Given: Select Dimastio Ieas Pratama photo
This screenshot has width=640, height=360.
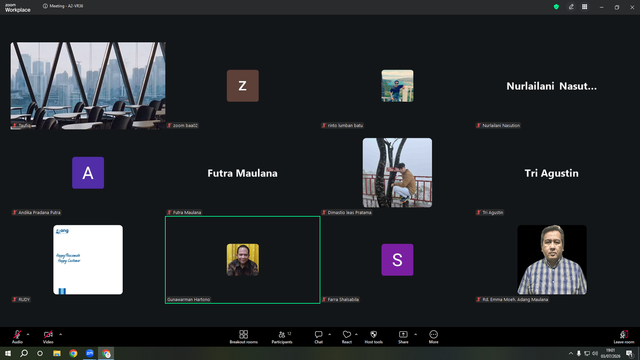Looking at the screenshot, I should tap(397, 173).
